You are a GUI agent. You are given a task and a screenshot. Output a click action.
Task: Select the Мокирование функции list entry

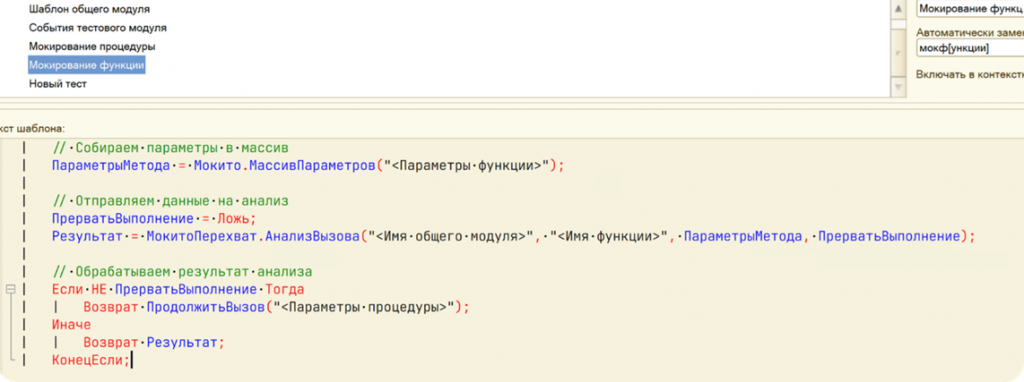pyautogui.click(x=86, y=66)
